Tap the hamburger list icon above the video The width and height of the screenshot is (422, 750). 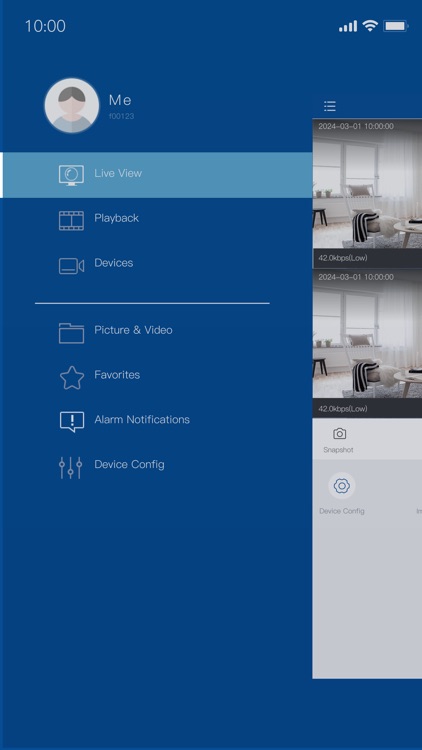(x=330, y=106)
